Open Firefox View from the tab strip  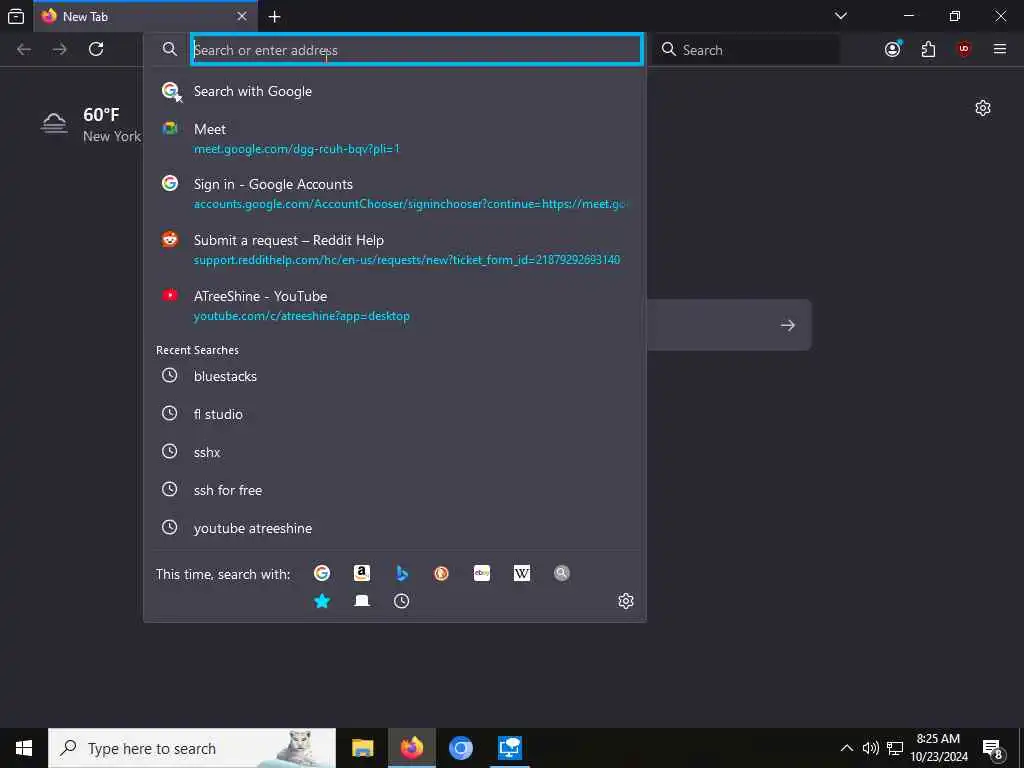(16, 16)
